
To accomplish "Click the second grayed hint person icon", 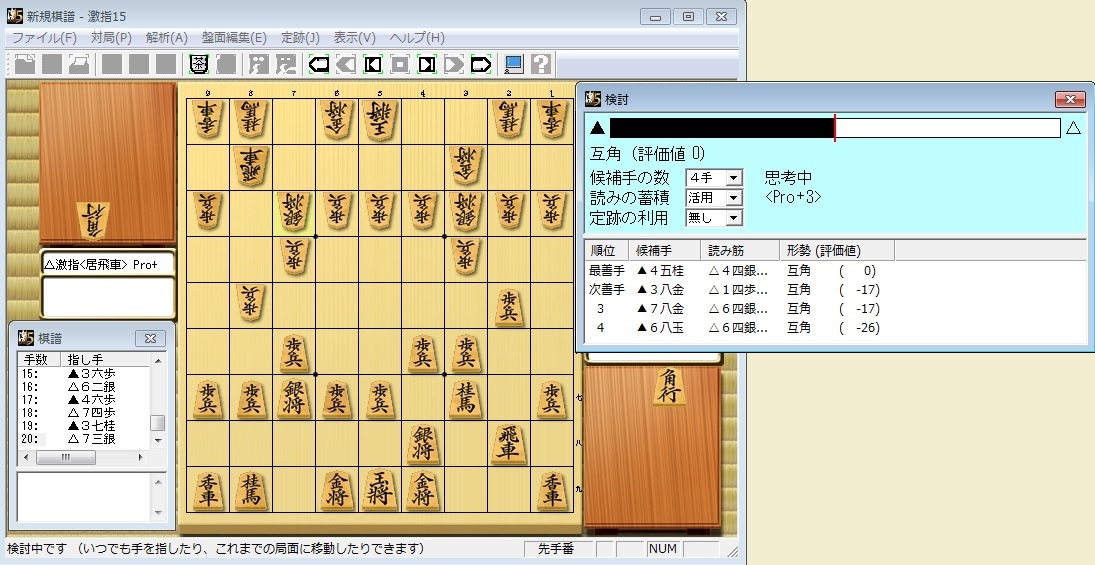I will pyautogui.click(x=286, y=64).
